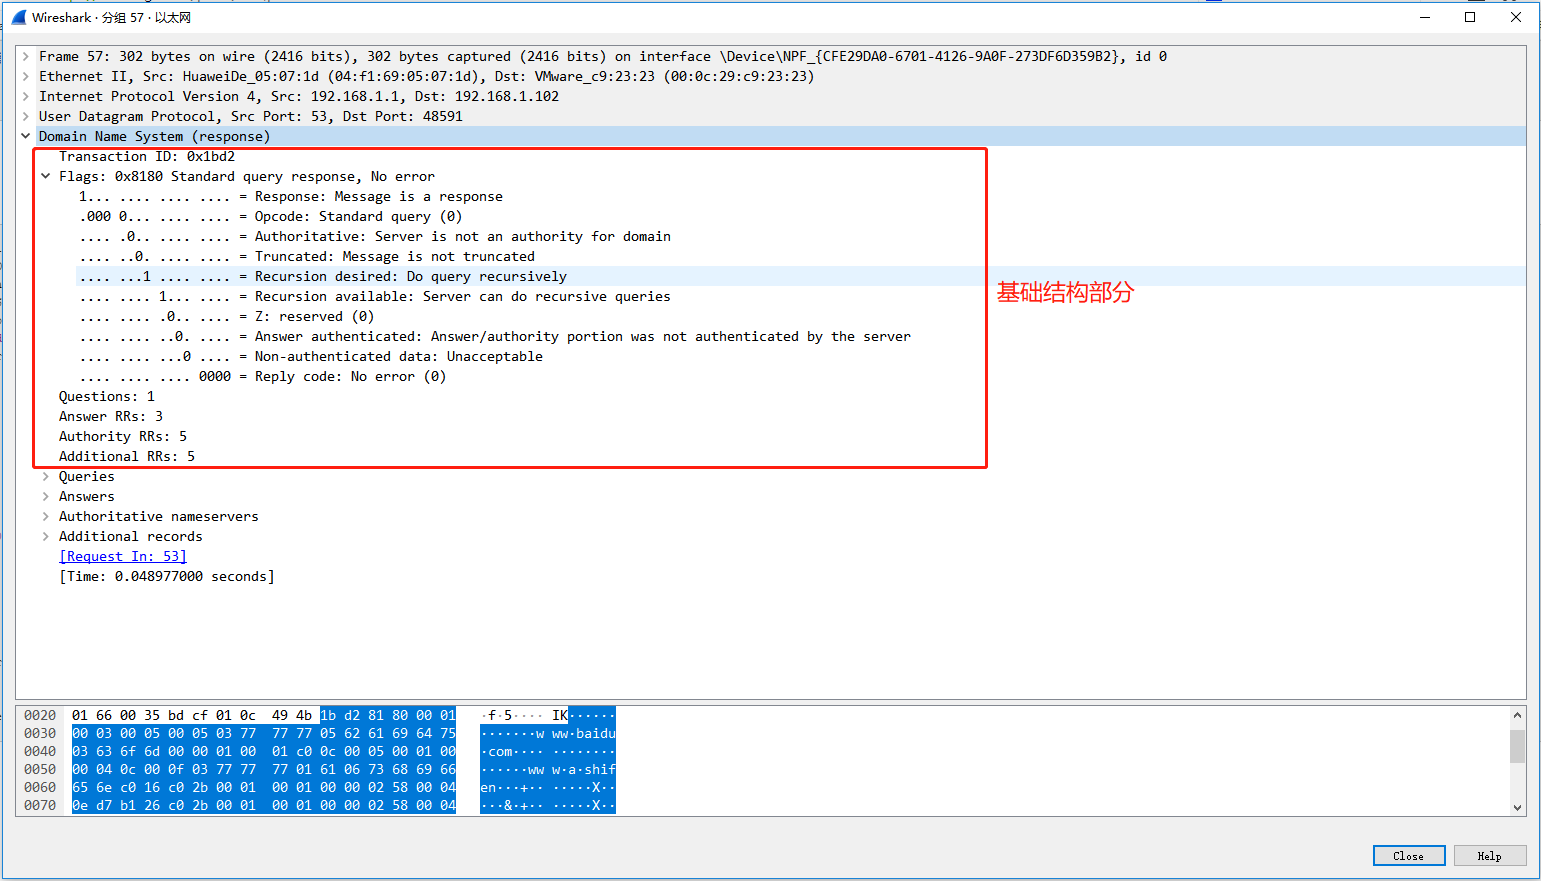Click the Wireshark shark fin title icon

click(18, 17)
